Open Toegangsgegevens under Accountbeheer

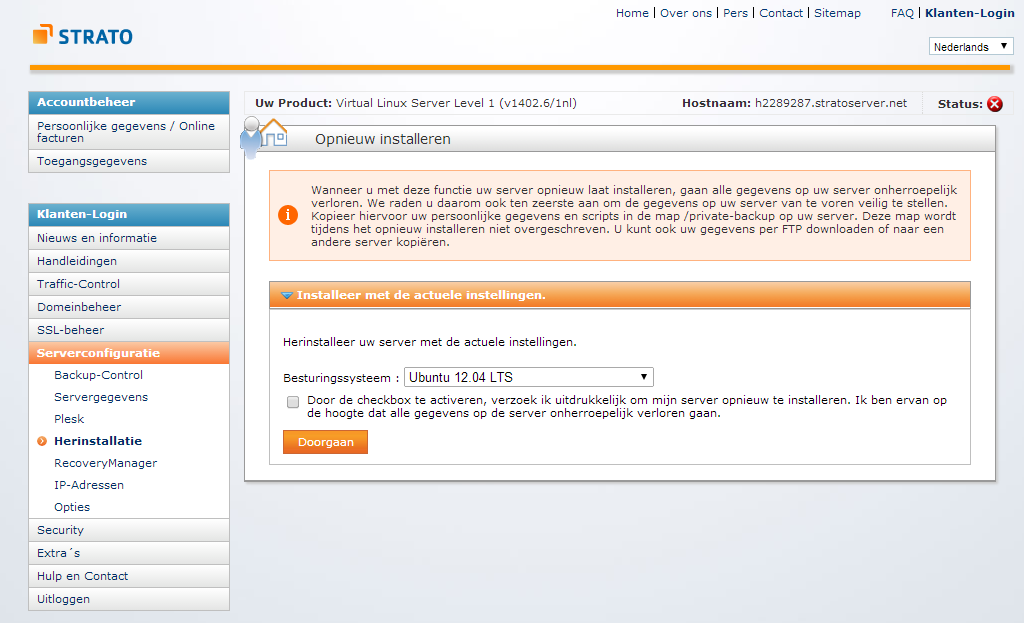[x=92, y=161]
